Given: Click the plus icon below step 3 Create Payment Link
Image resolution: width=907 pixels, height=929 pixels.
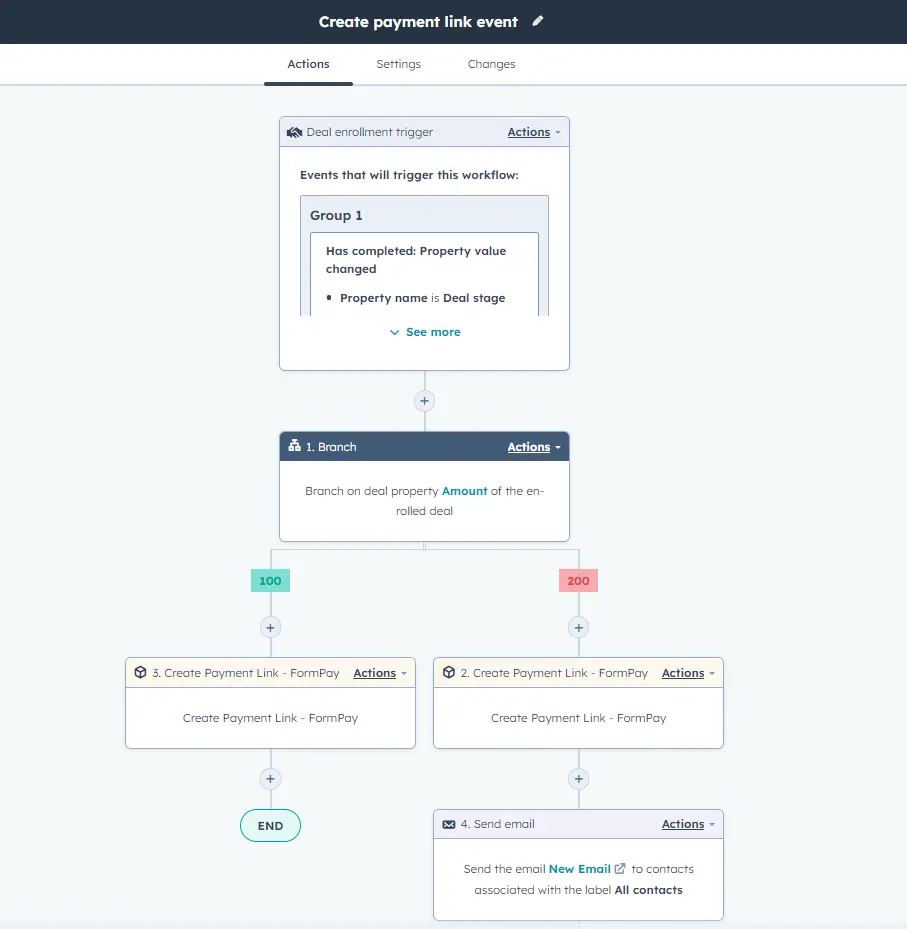Looking at the screenshot, I should [270, 778].
